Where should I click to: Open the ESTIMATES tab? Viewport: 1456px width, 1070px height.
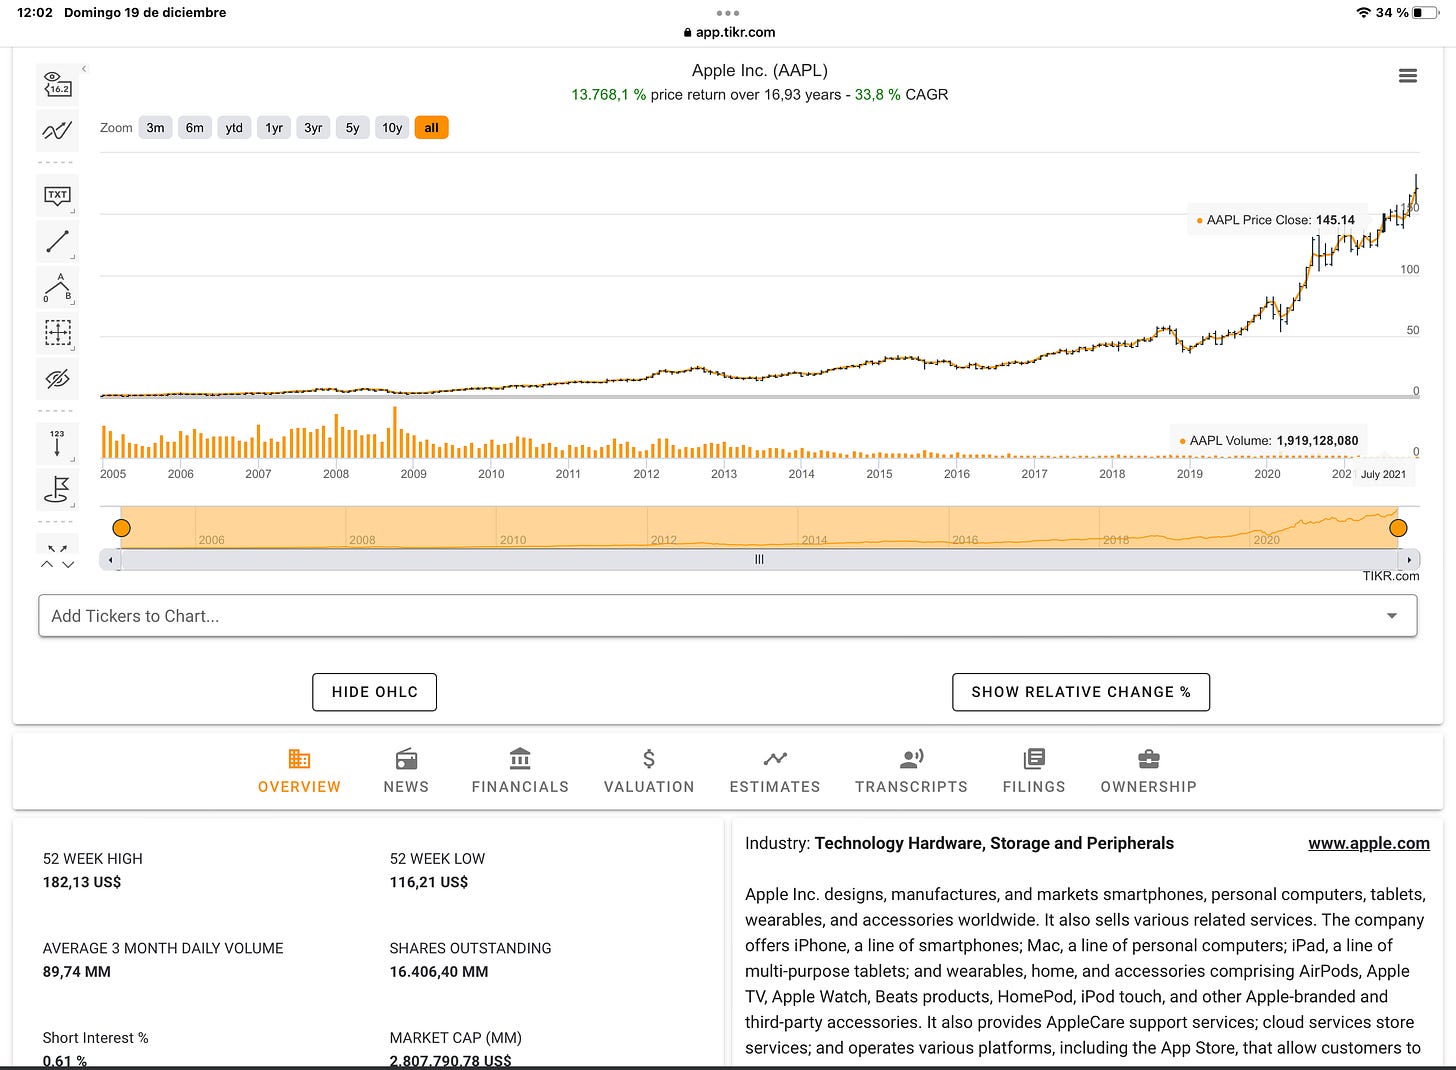(775, 771)
